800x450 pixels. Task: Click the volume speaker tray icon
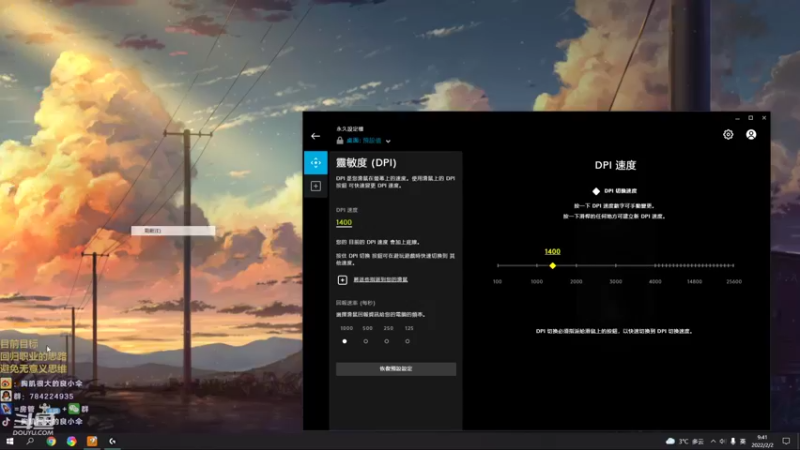coord(723,441)
